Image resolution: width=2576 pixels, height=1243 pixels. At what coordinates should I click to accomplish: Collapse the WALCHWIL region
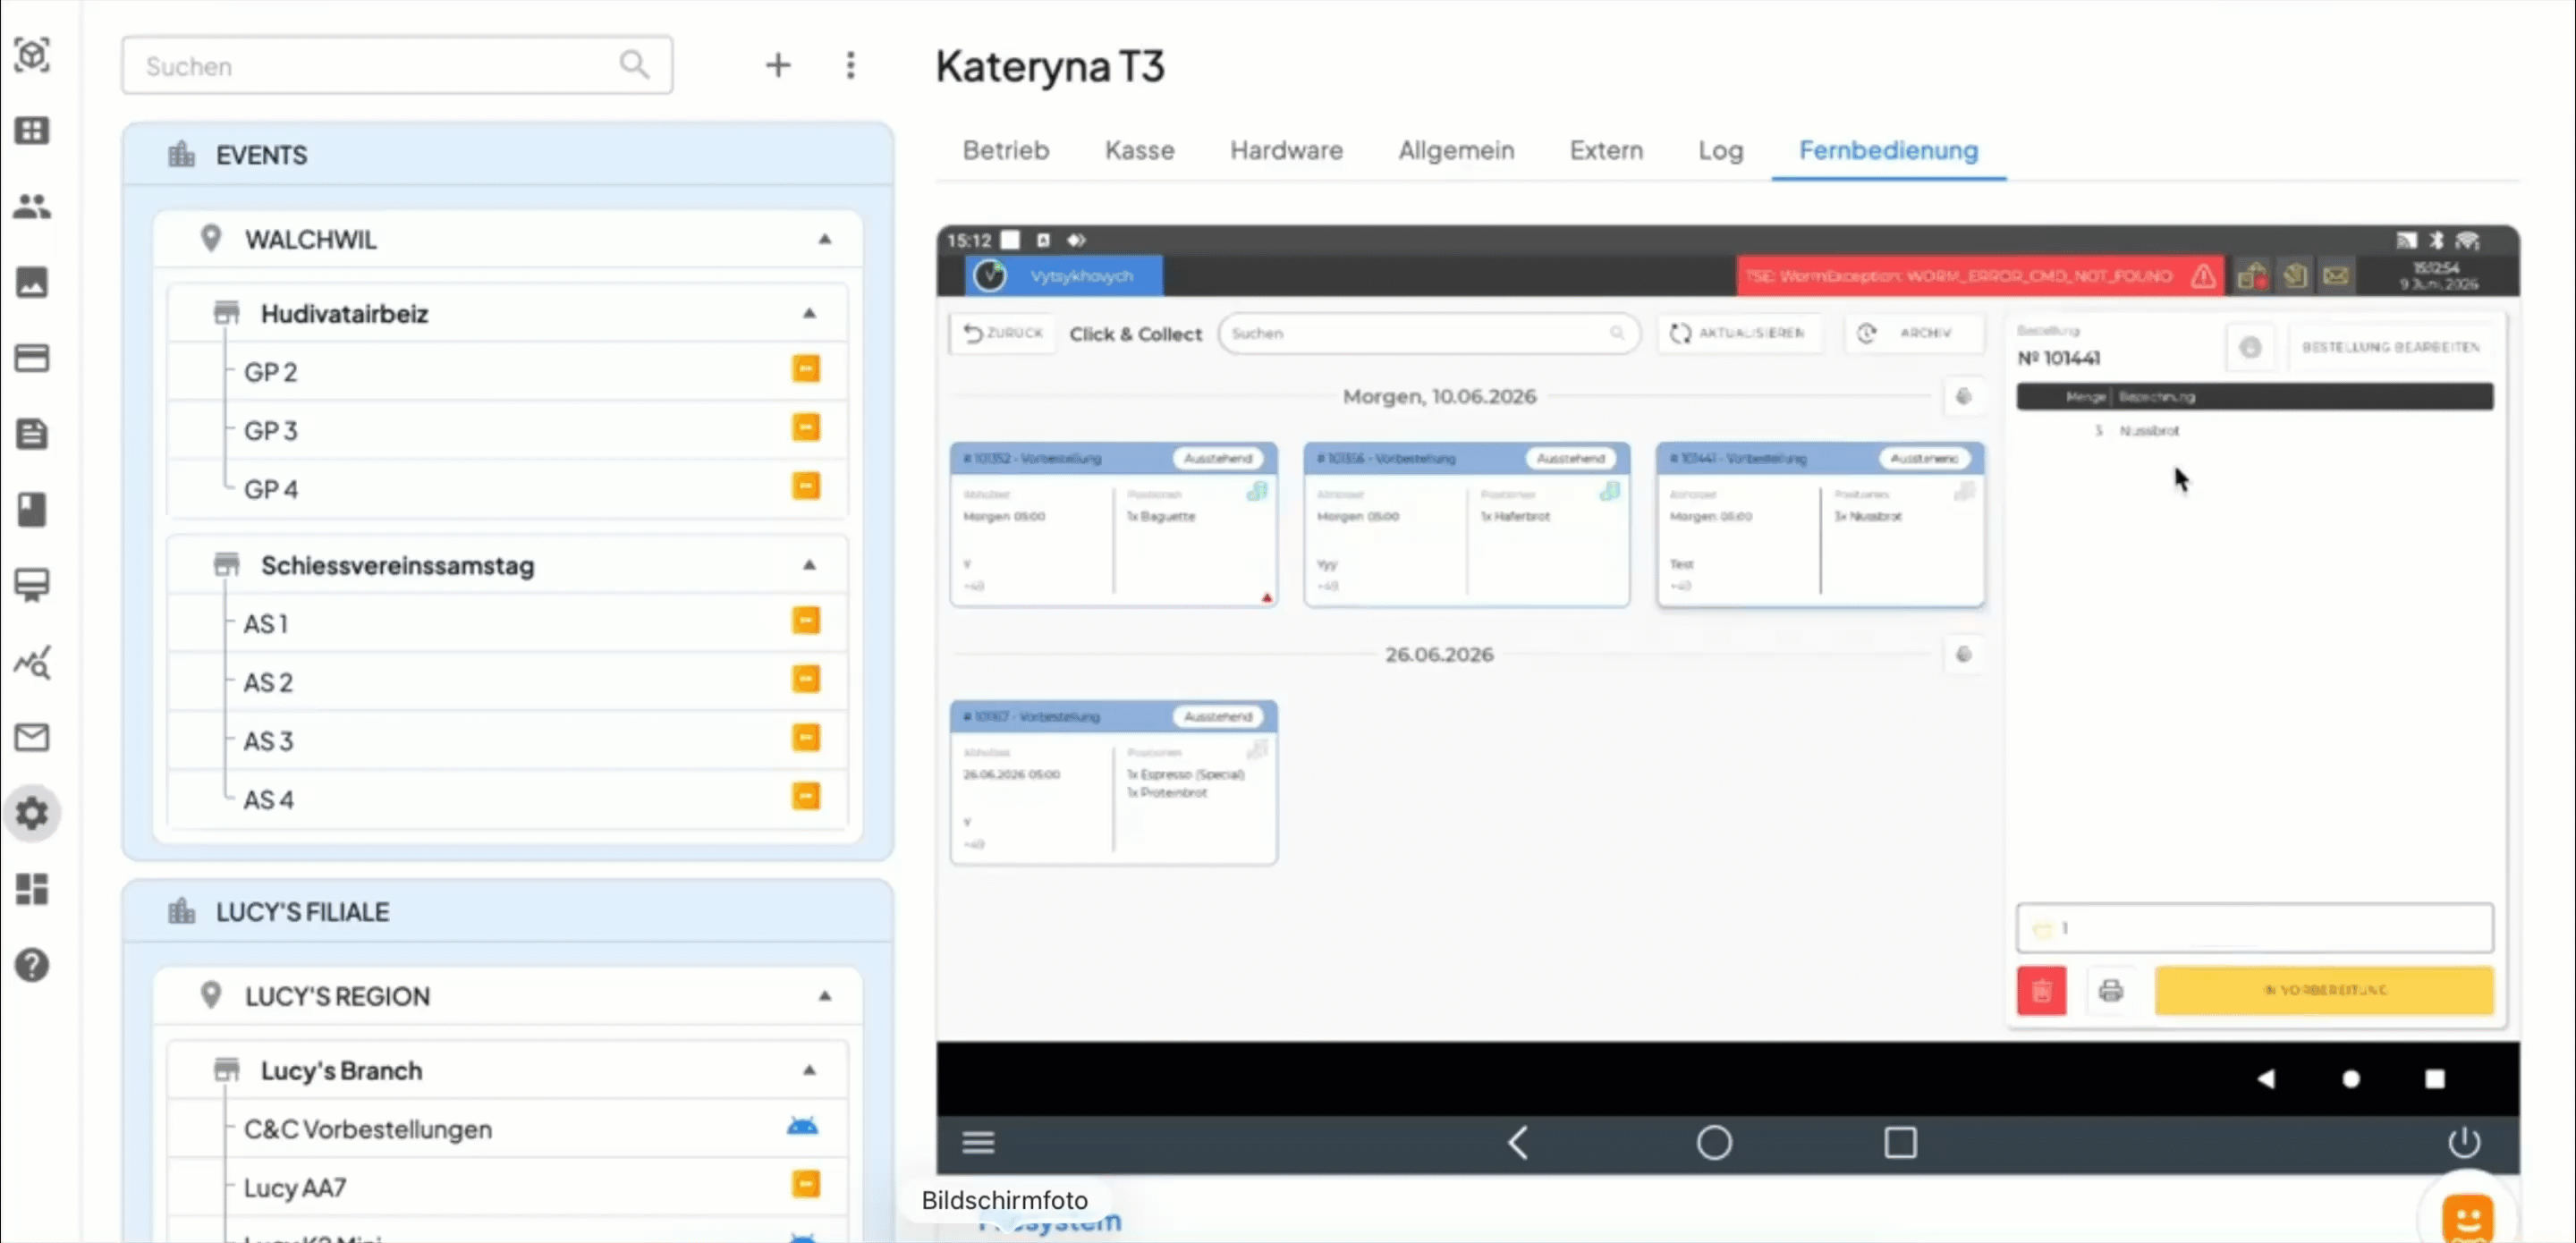coord(825,239)
